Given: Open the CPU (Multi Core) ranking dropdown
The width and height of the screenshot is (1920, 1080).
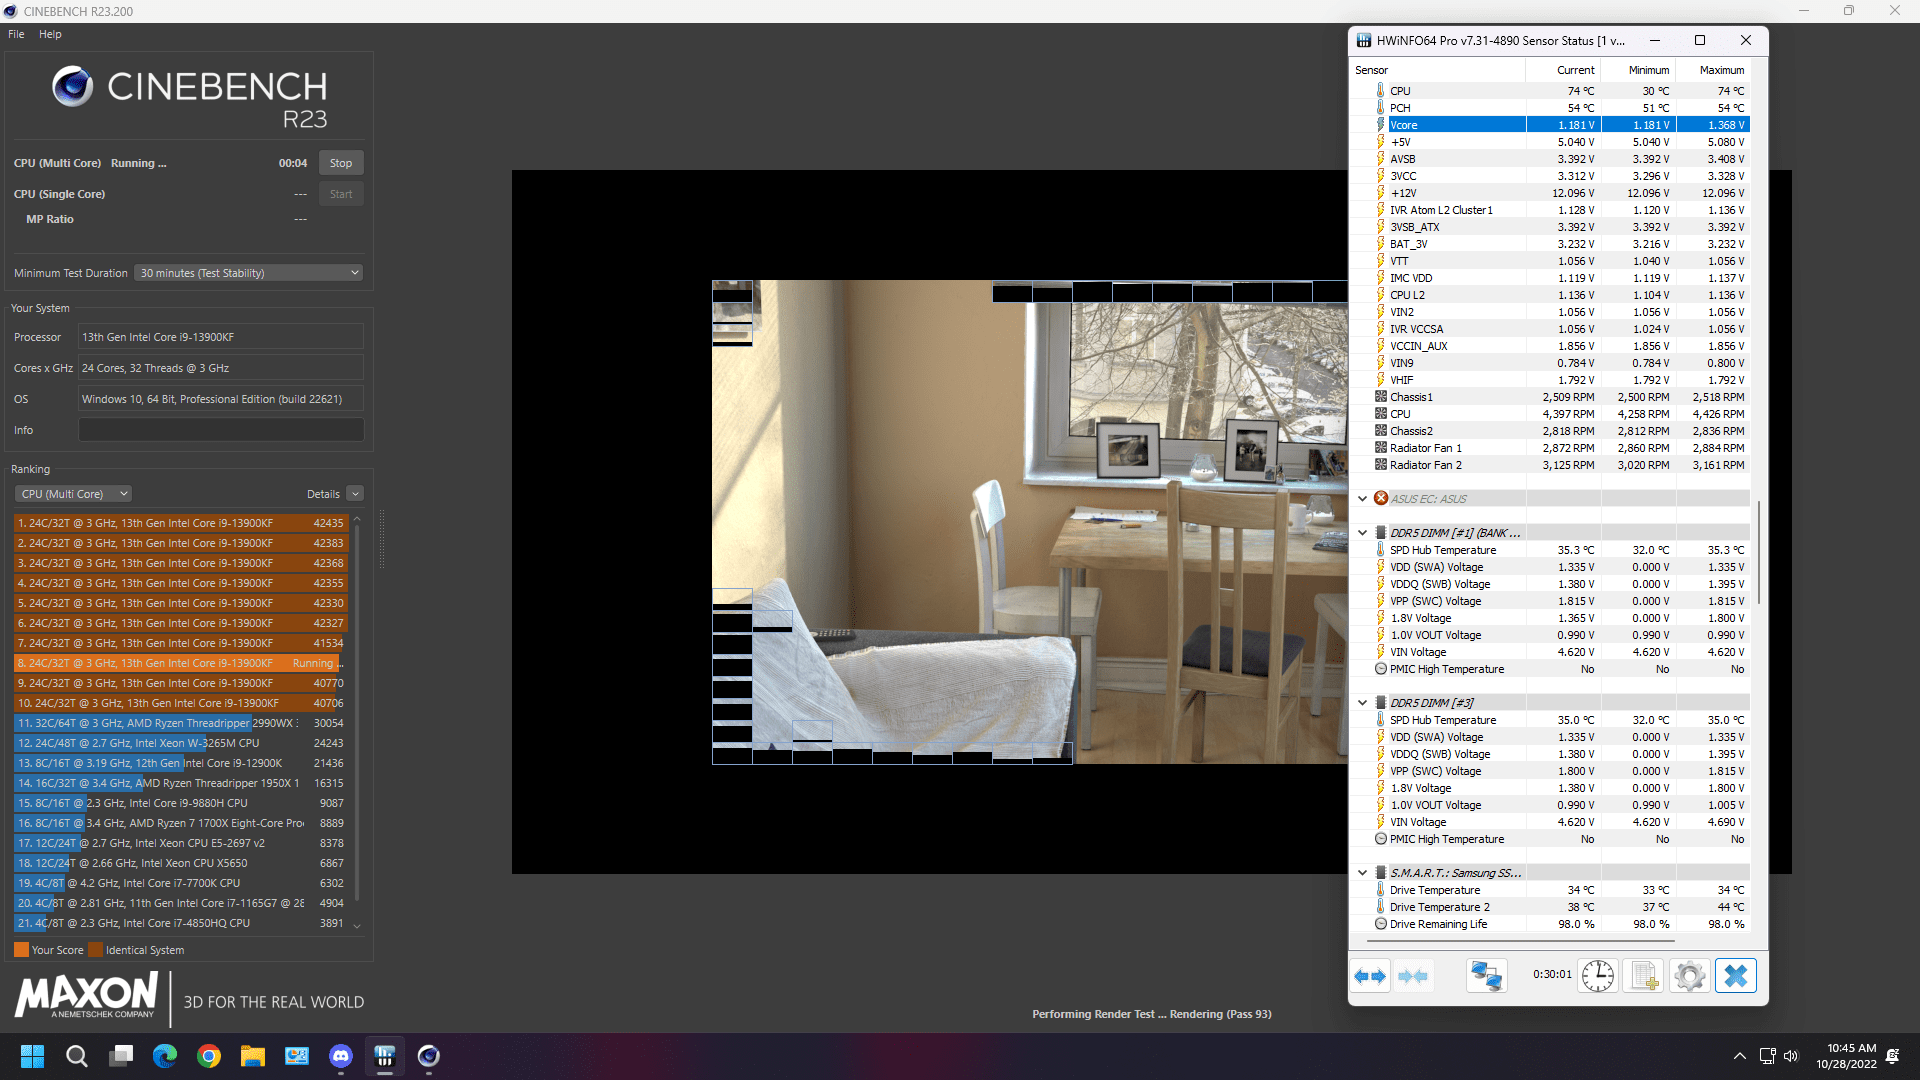Looking at the screenshot, I should click(x=73, y=494).
